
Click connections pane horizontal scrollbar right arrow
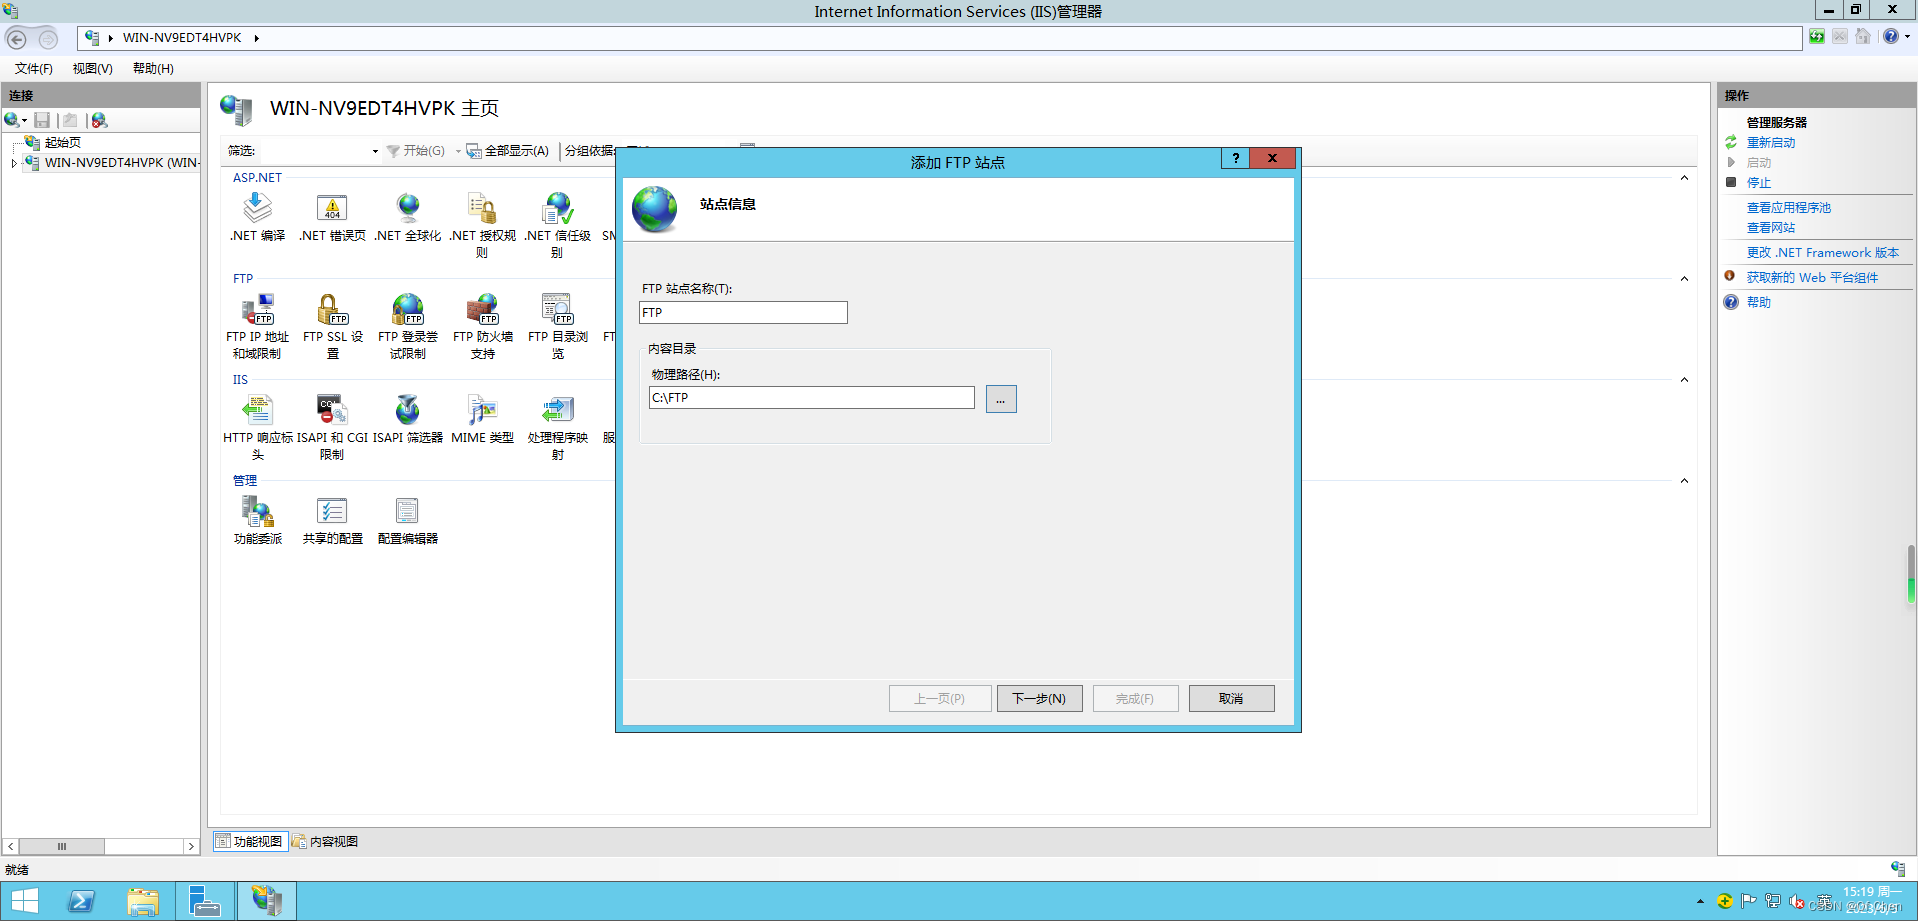click(191, 846)
